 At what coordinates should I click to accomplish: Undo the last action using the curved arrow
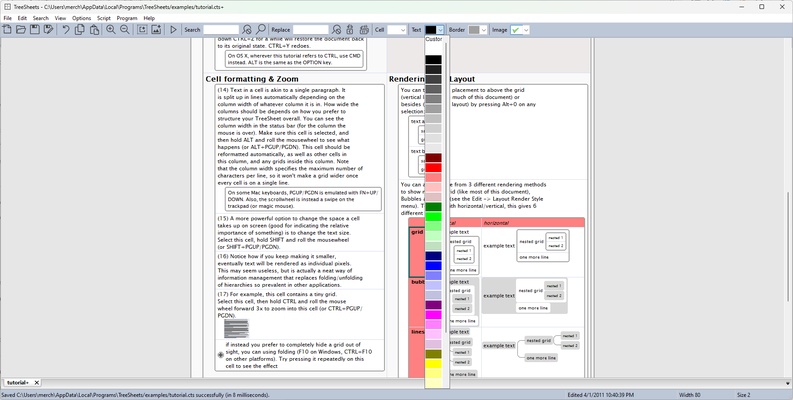pos(66,30)
